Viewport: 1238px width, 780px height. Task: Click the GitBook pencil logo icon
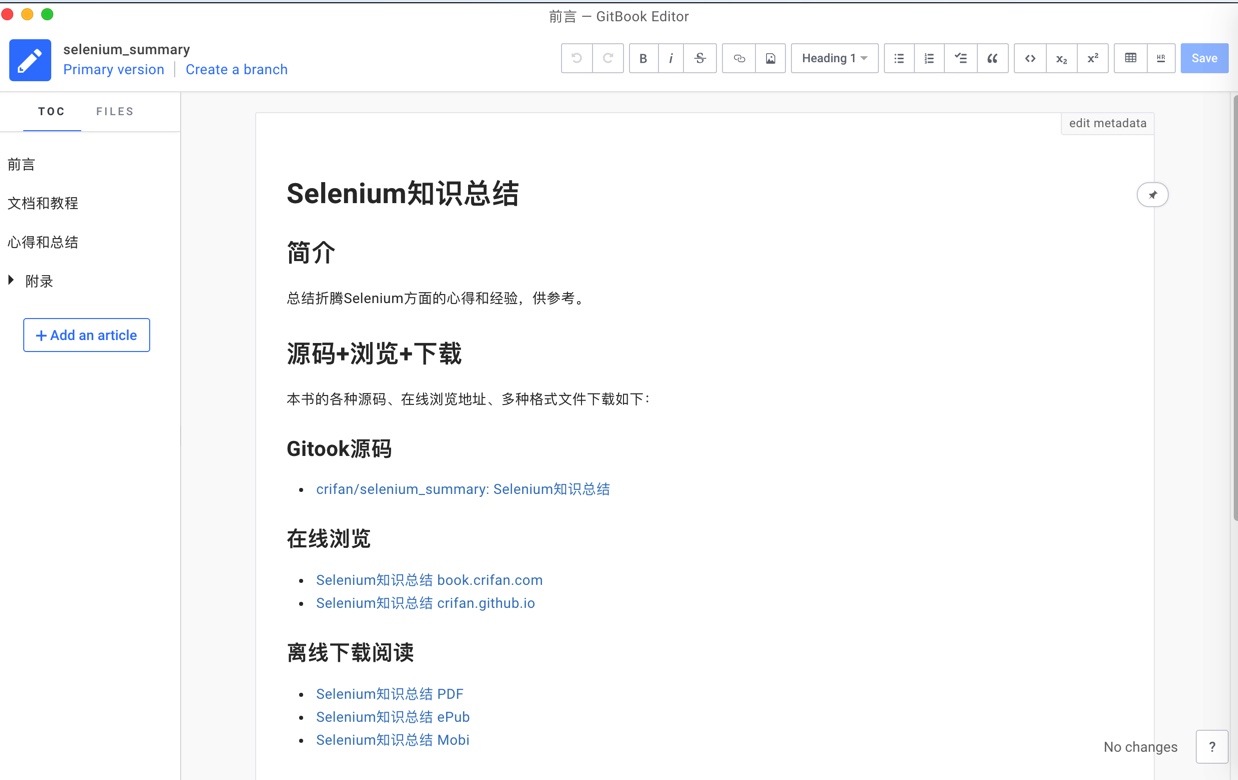click(30, 60)
